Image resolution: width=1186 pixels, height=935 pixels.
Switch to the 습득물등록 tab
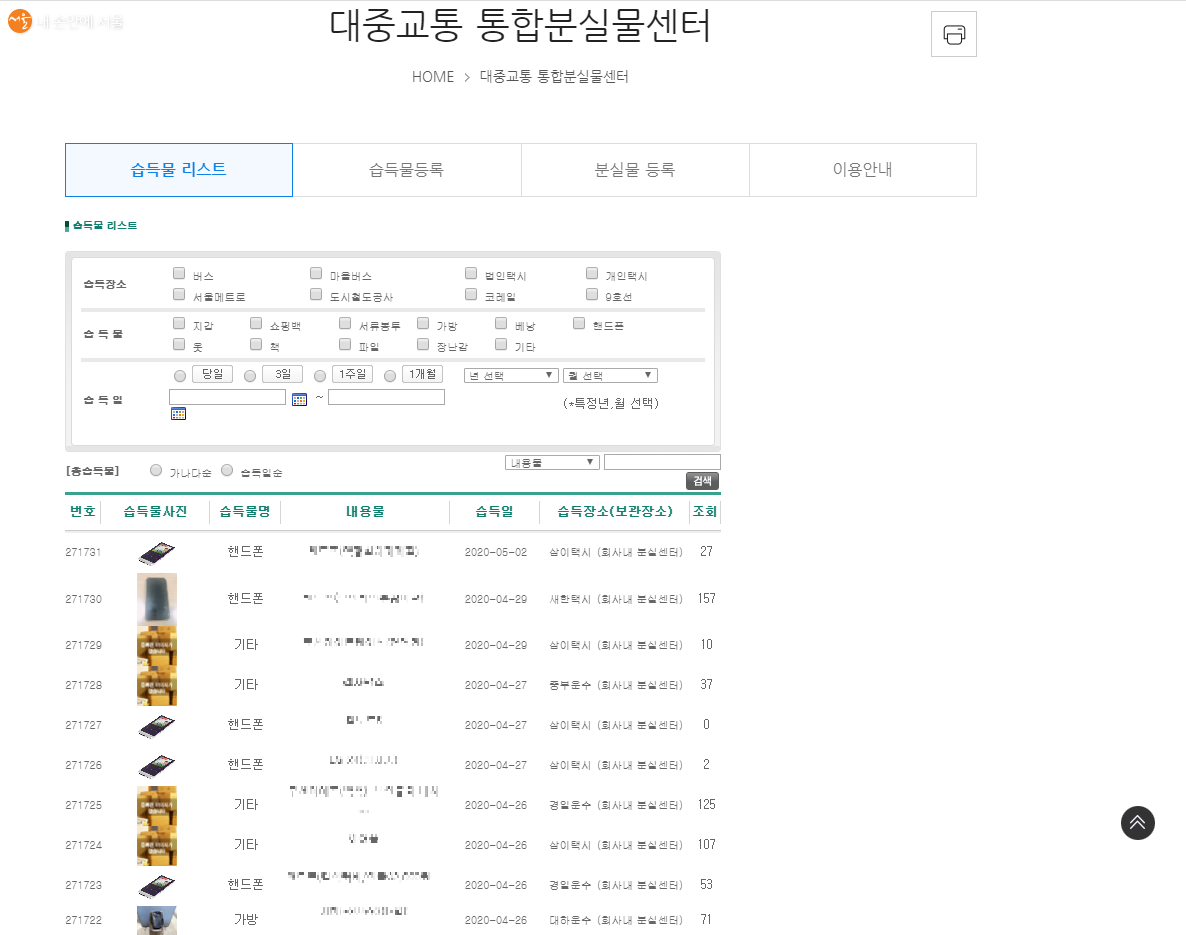(406, 170)
